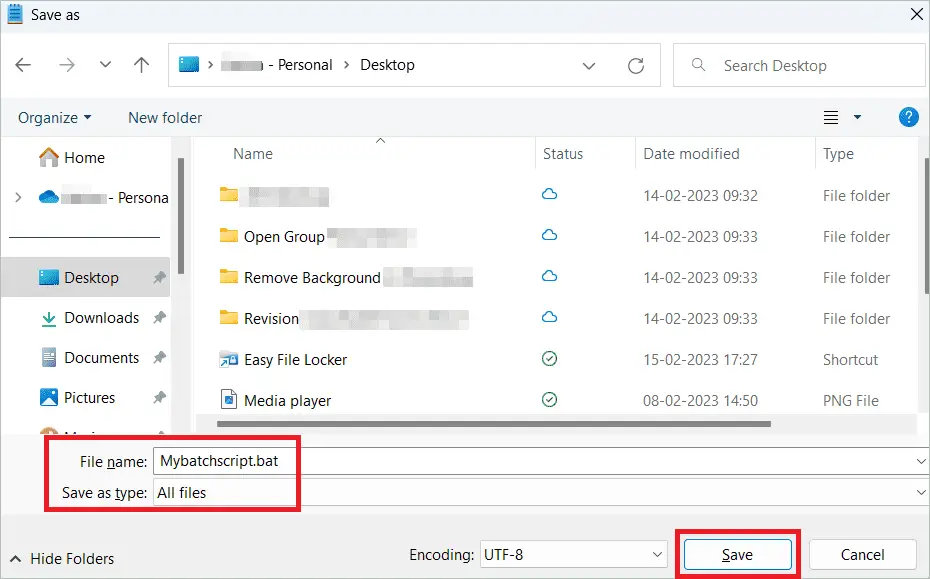
Task: Expand the breadcrumb chevron after Desktop
Action: coord(589,64)
